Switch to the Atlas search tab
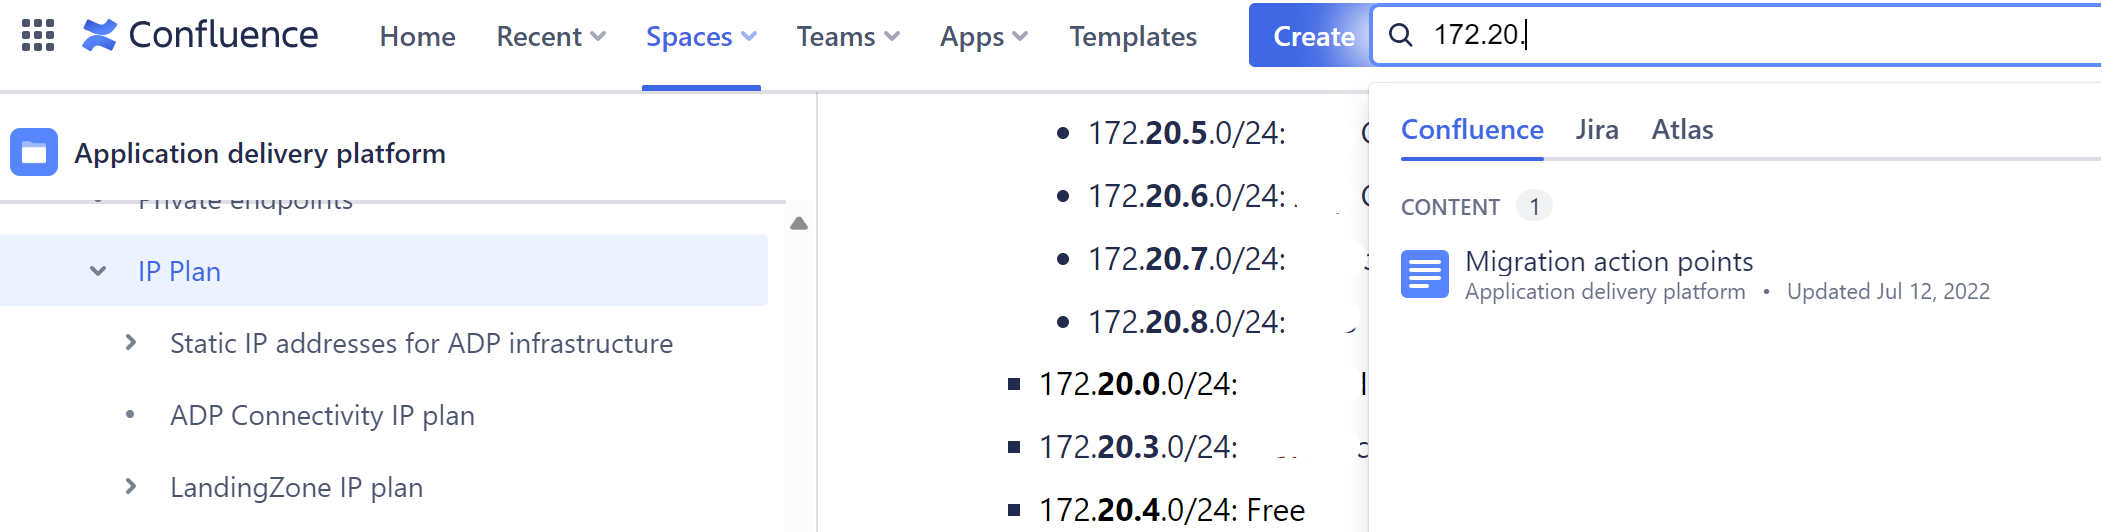 pyautogui.click(x=1682, y=130)
